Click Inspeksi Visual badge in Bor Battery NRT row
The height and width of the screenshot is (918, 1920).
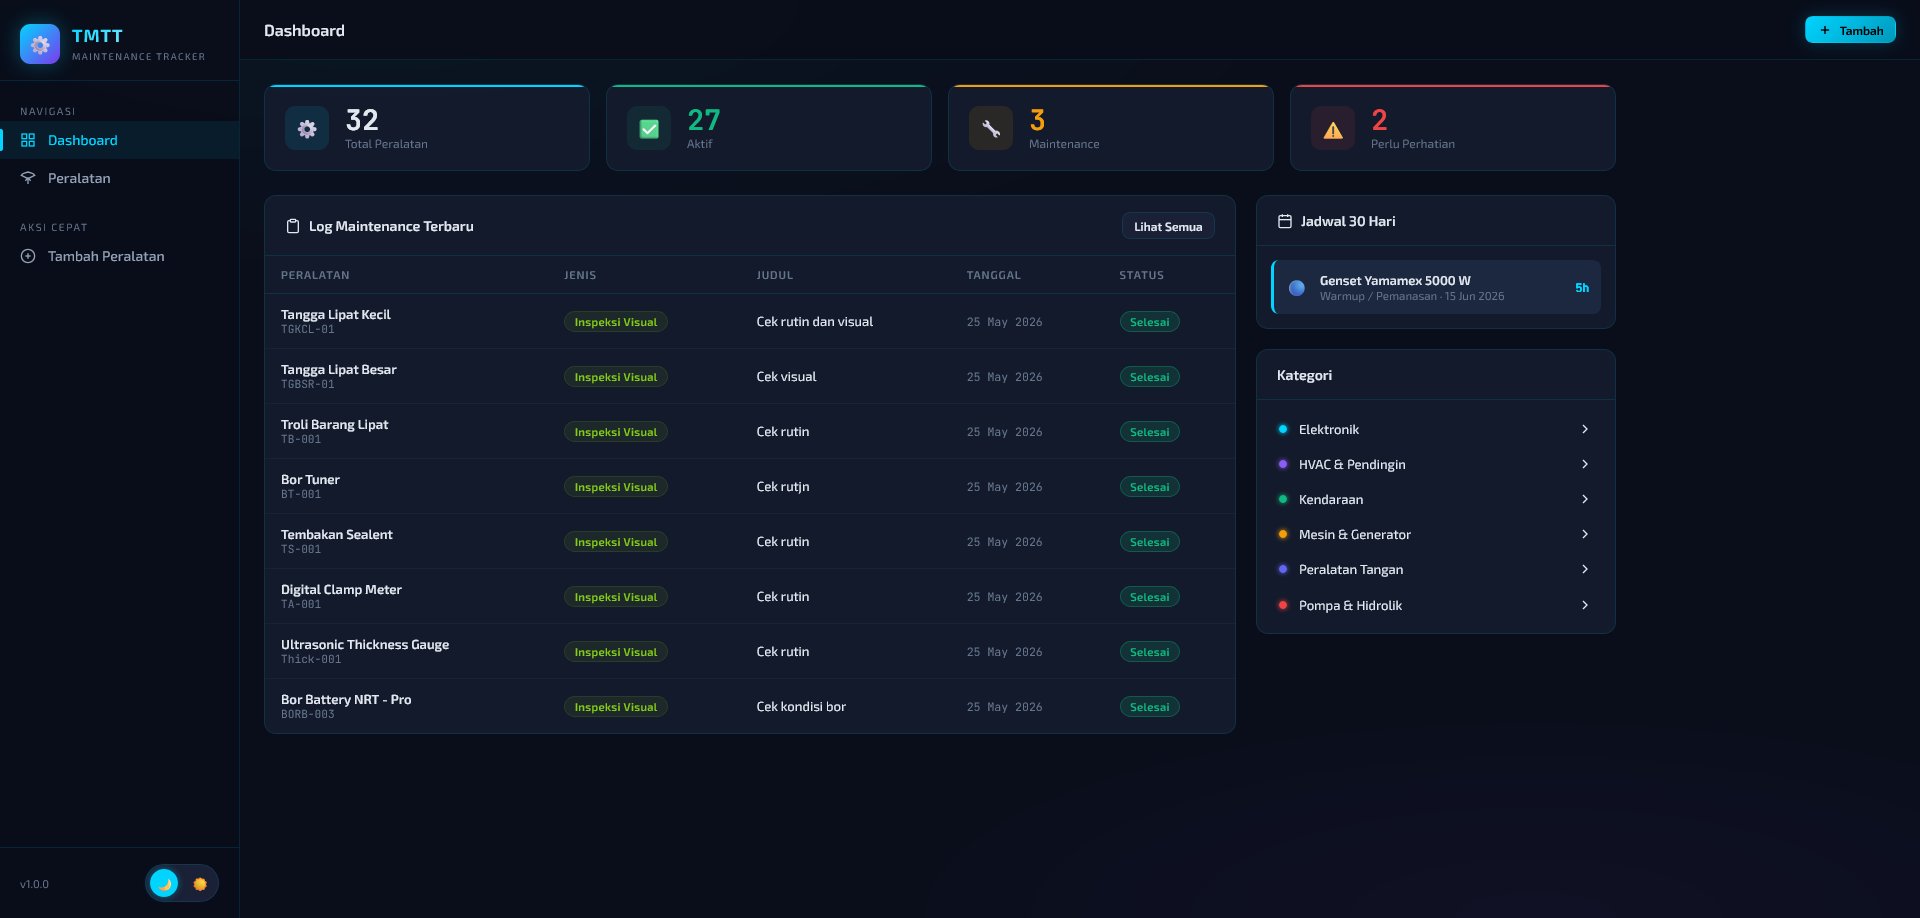pos(616,707)
